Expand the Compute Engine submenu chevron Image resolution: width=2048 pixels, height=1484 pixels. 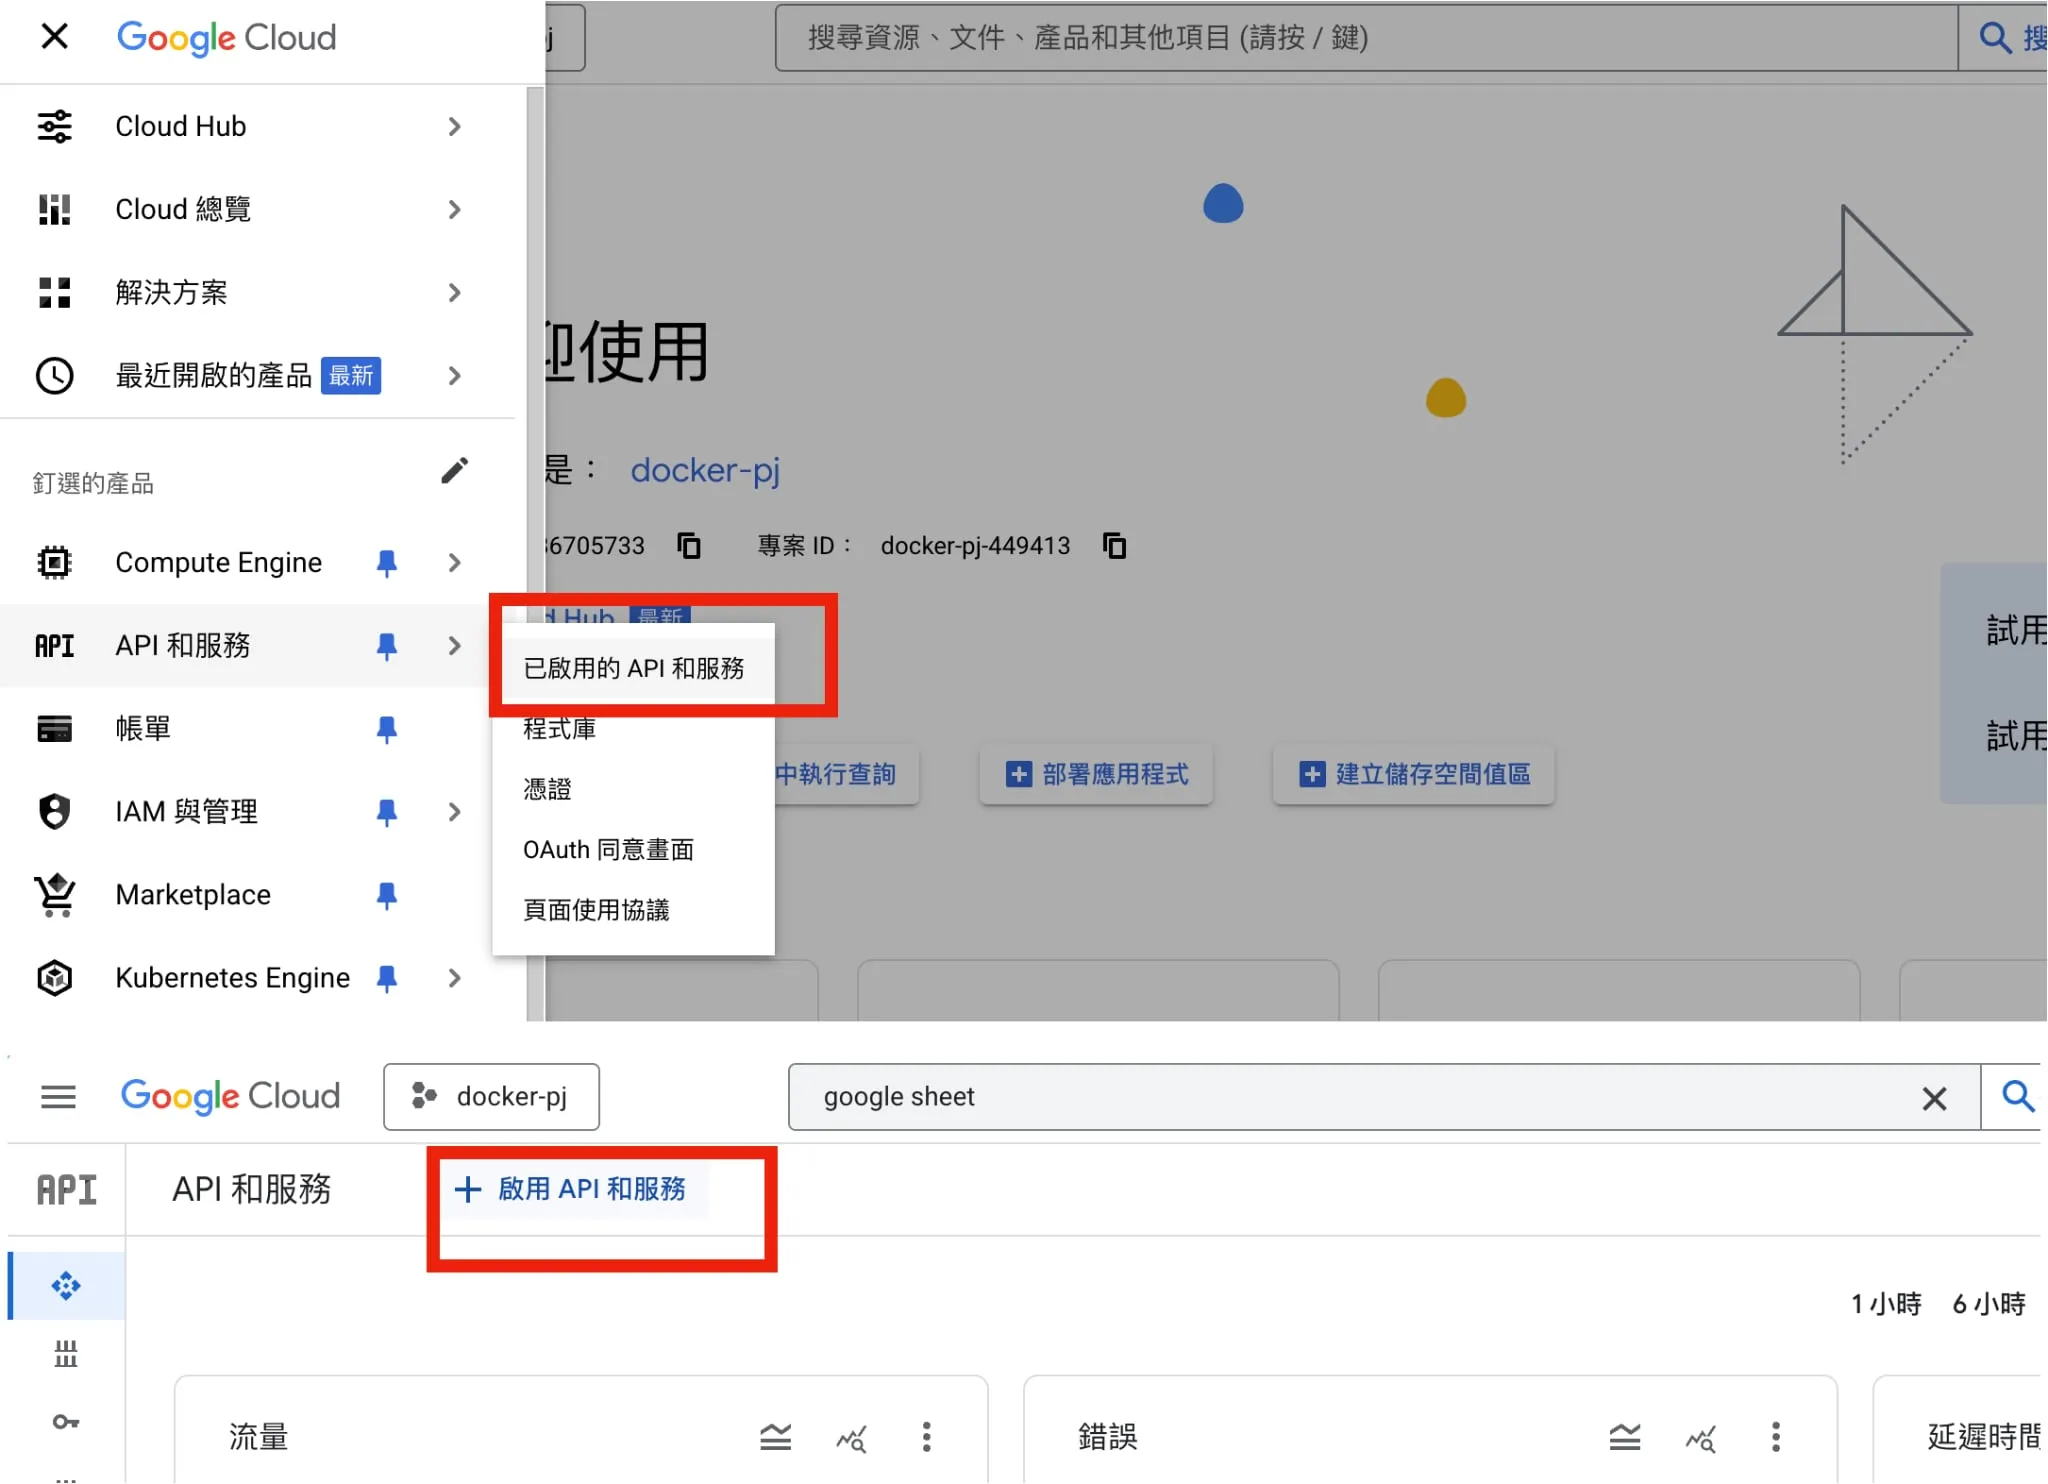(454, 563)
